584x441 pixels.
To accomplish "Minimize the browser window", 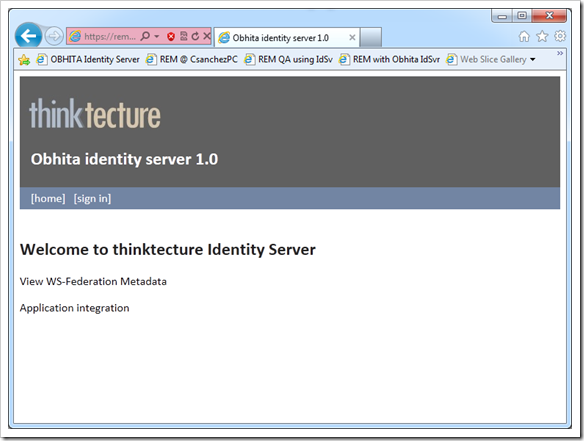I will point(502,16).
